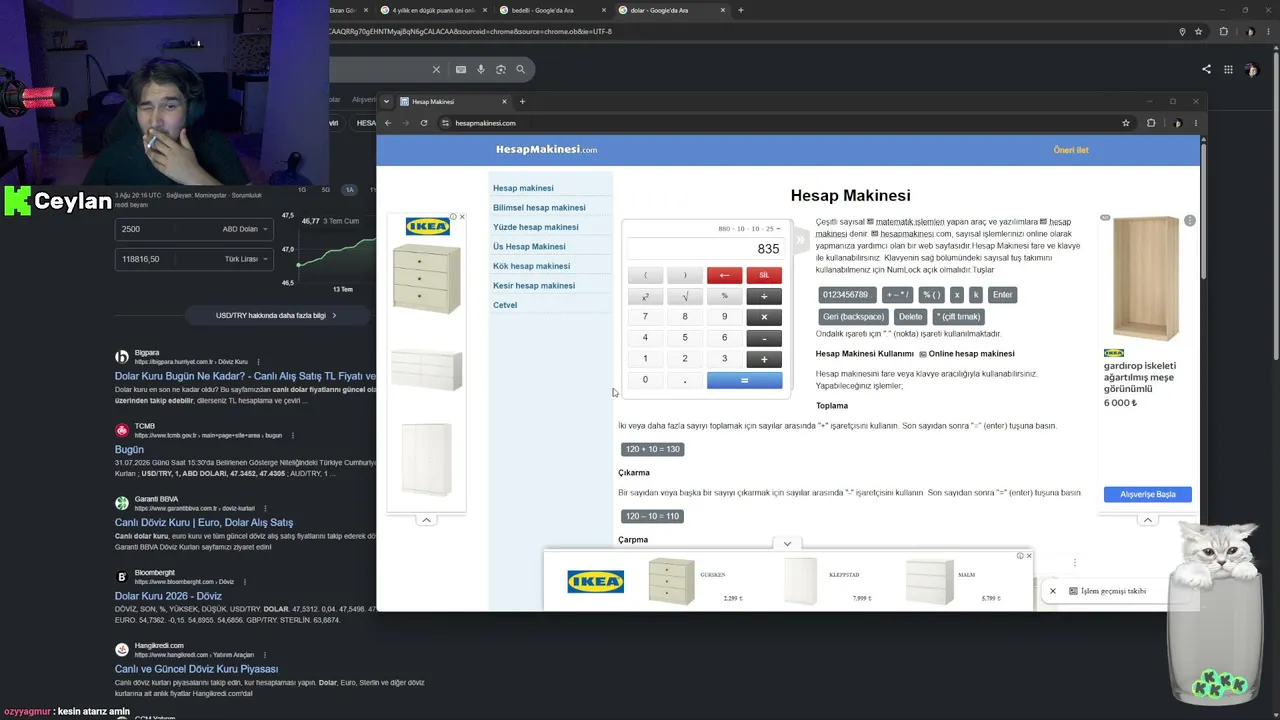Click the square root calculator key

(x=685, y=296)
